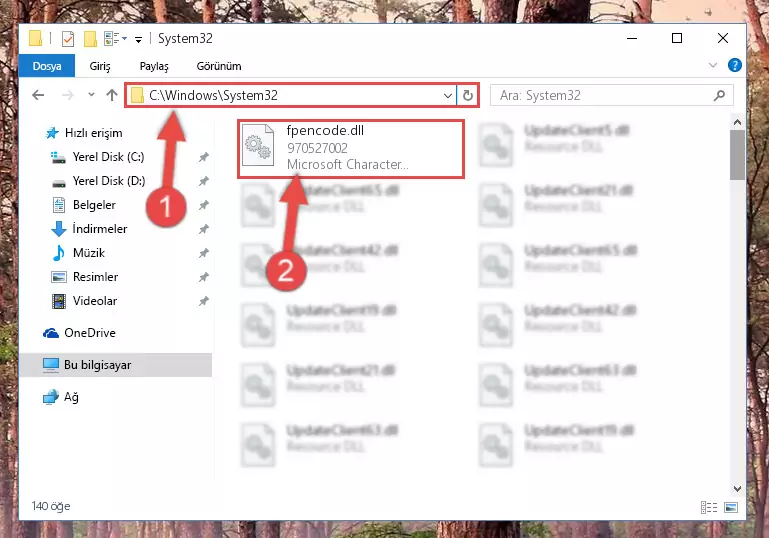Expand the ribbon with the chevron
Viewport: 769px width, 538px height.
tap(713, 65)
